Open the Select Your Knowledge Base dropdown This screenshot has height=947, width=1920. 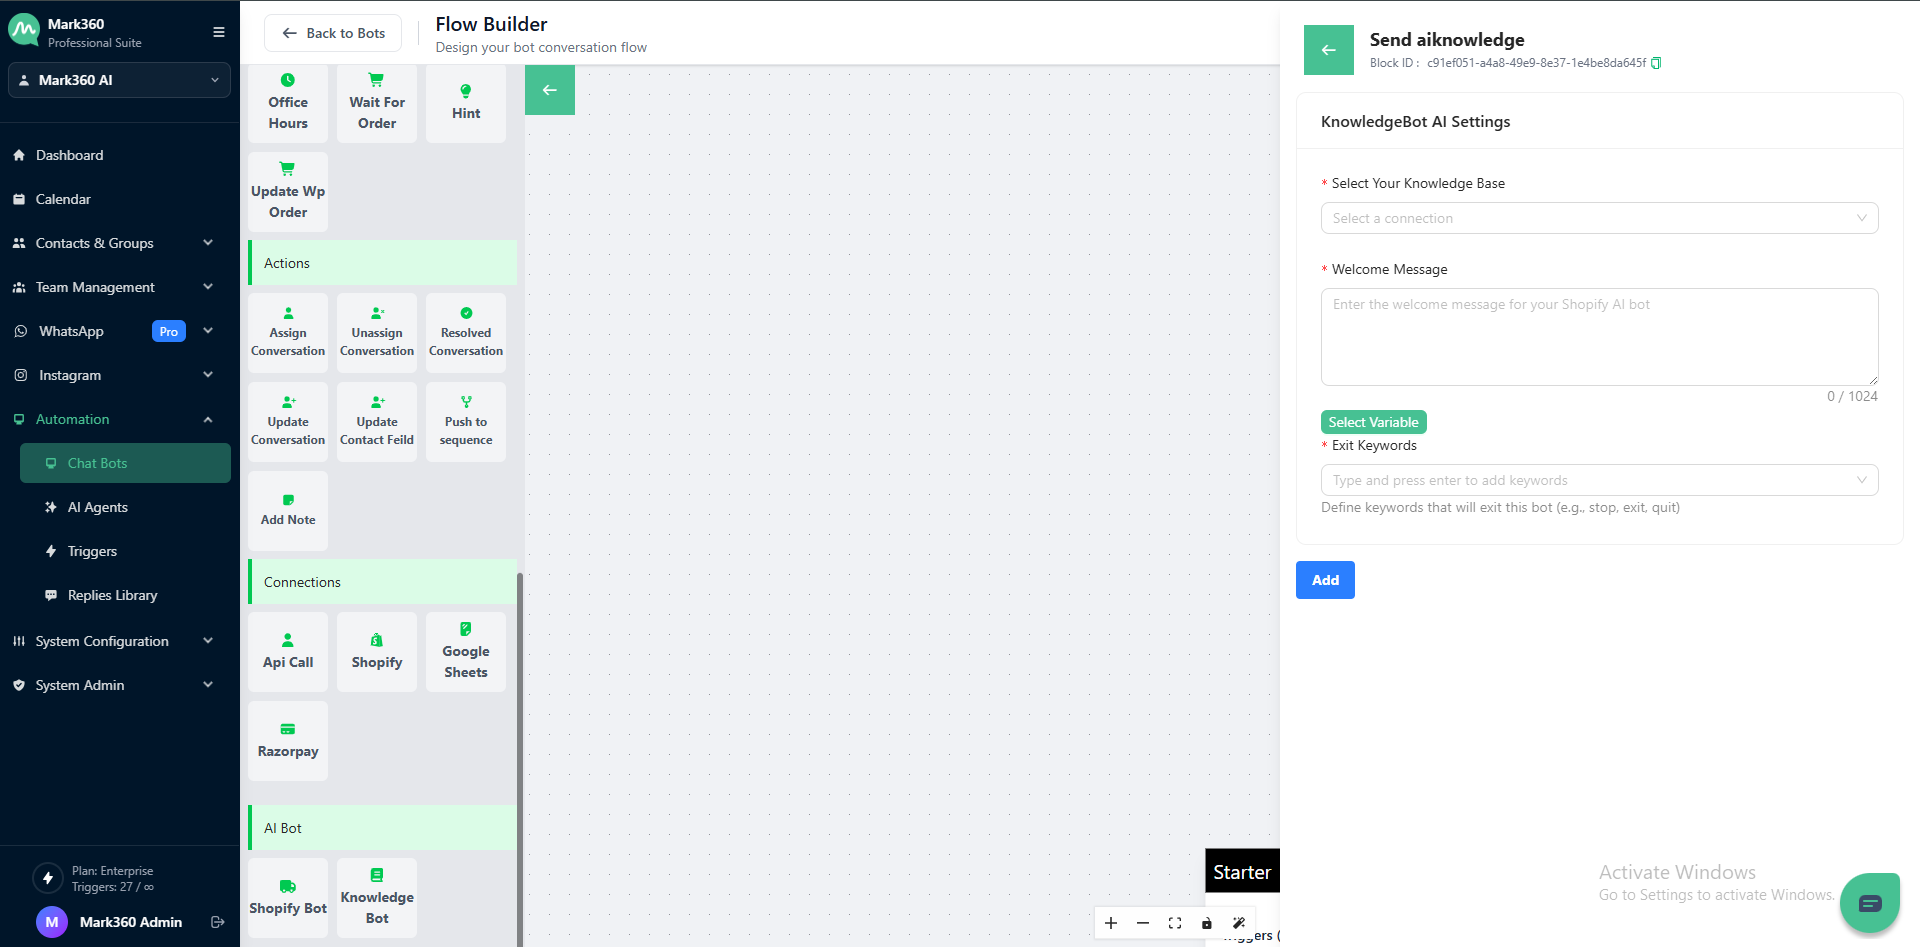click(x=1599, y=218)
